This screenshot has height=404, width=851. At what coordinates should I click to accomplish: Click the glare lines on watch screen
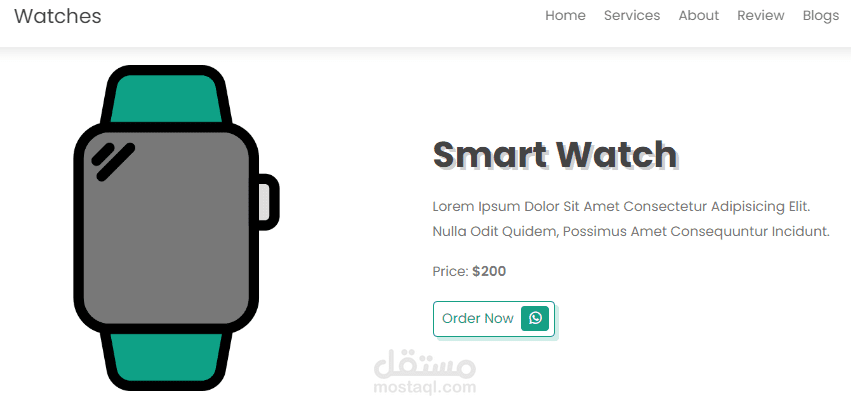[113, 161]
